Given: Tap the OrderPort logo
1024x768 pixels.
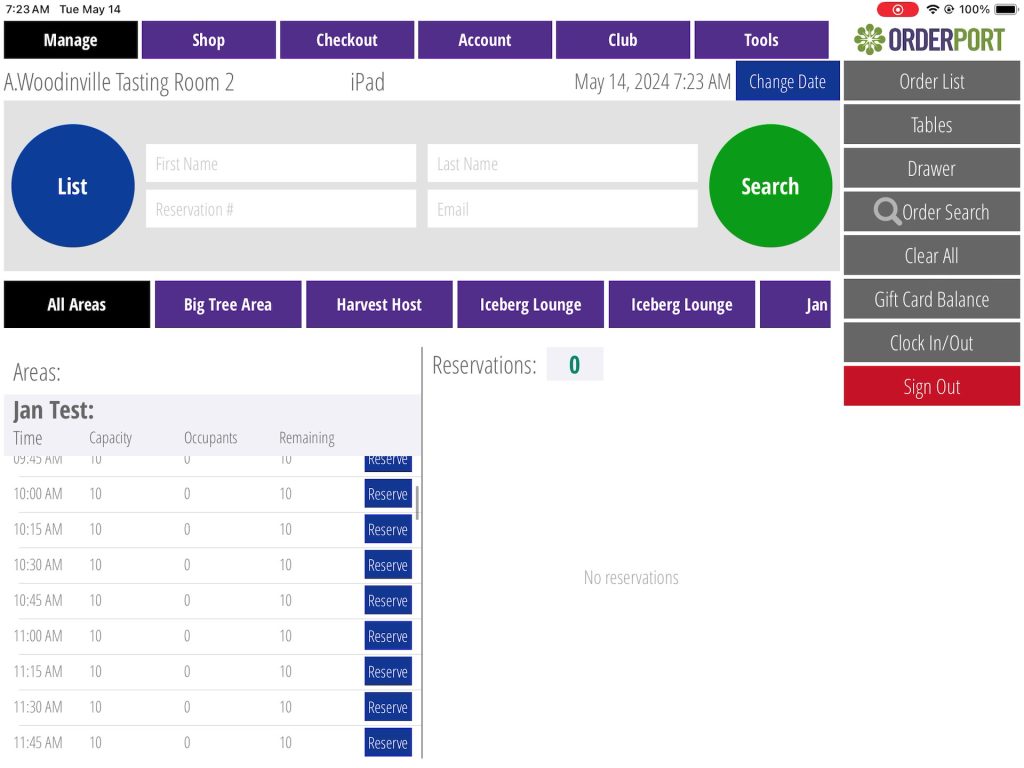Looking at the screenshot, I should tap(931, 40).
